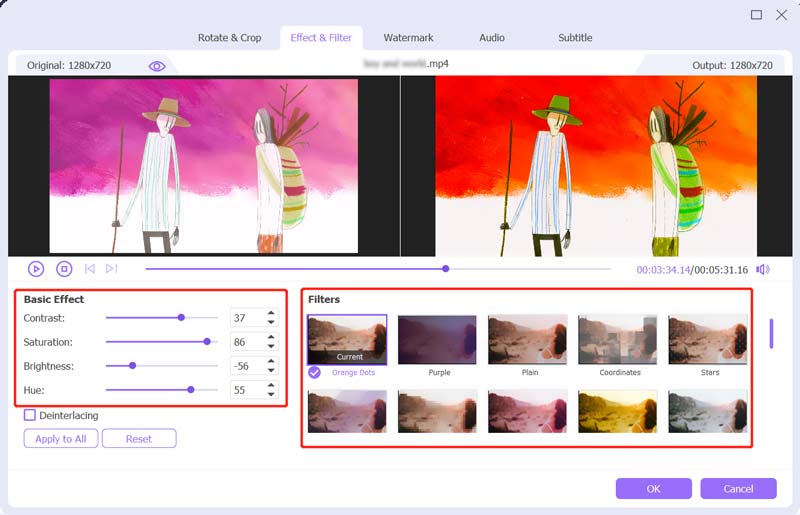Click the Contrast slider handle
The width and height of the screenshot is (800, 515).
[x=181, y=317]
